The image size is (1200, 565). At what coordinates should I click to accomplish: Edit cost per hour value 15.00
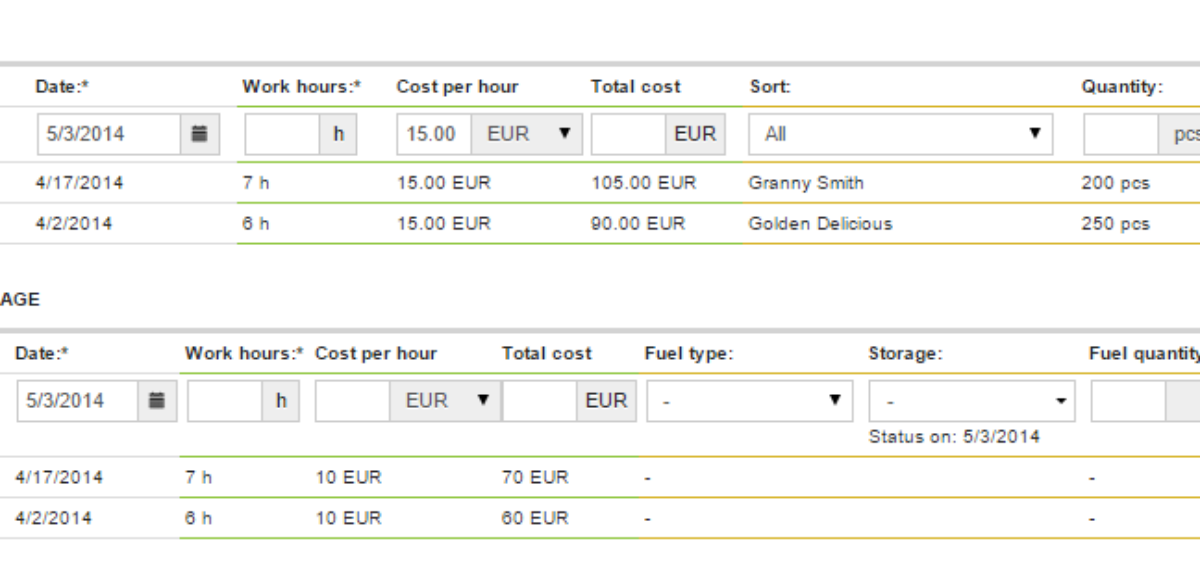[x=434, y=134]
